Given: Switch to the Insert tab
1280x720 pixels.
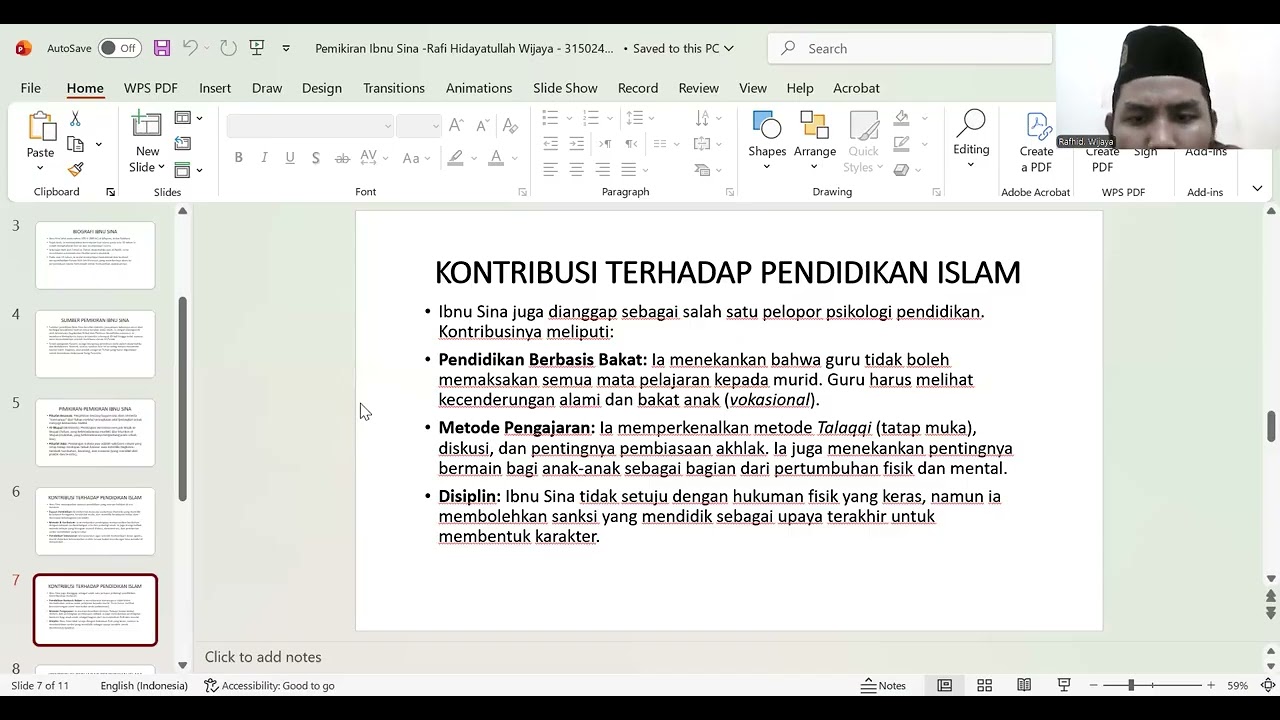Looking at the screenshot, I should click(215, 88).
